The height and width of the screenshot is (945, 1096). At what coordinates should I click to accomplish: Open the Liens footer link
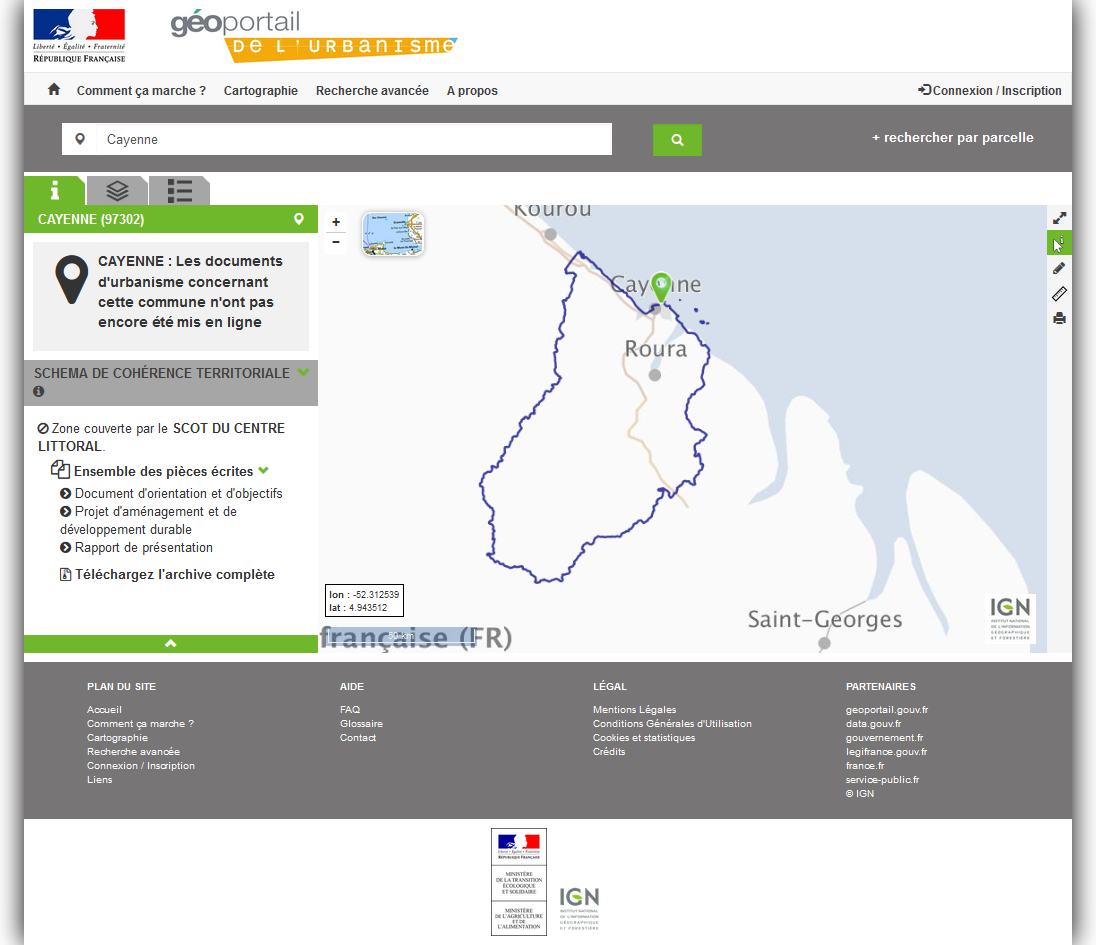pos(99,779)
